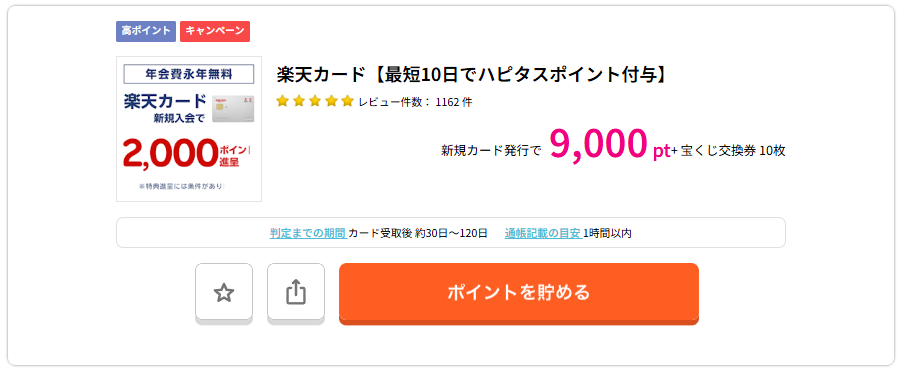Open the 通帳記載の目安 link

tap(543, 233)
